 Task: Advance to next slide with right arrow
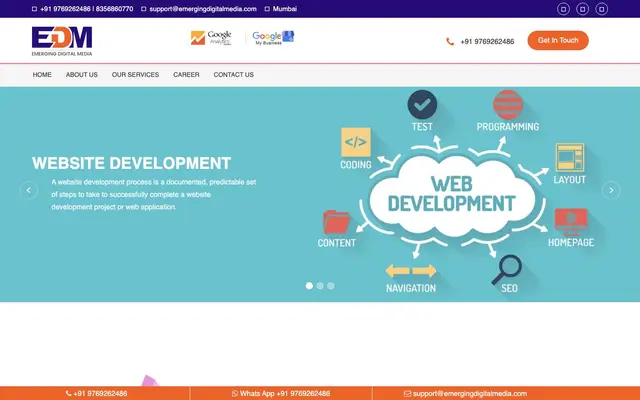(x=611, y=190)
